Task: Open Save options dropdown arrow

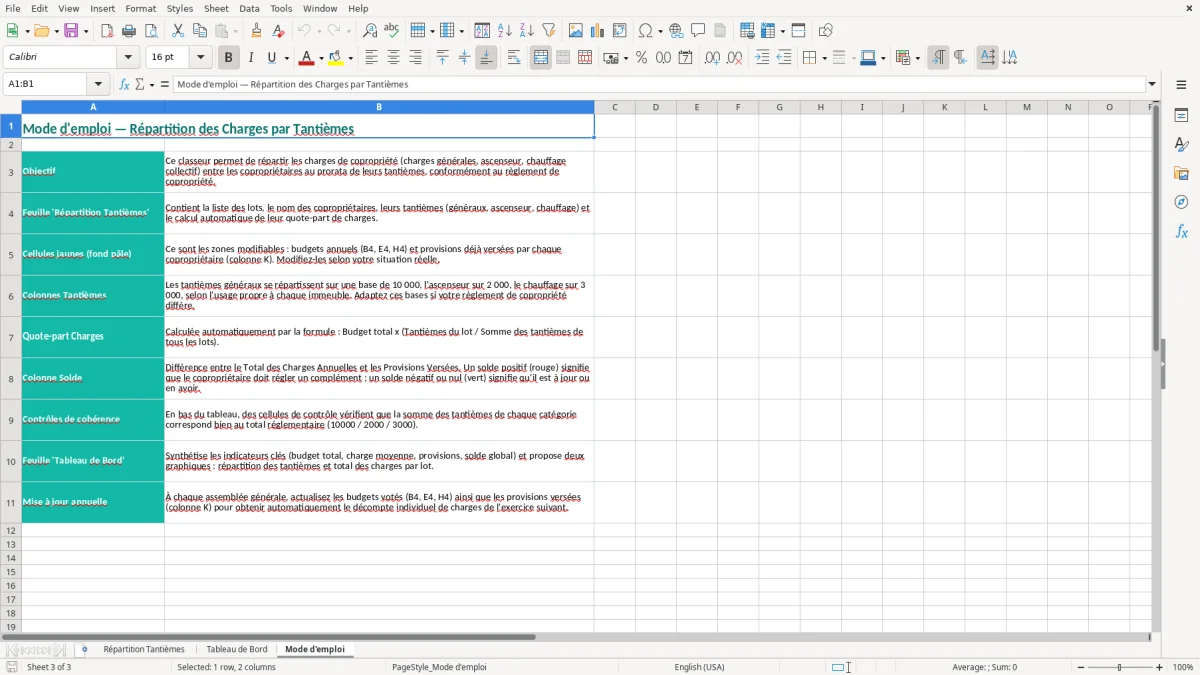Action: 86,31
